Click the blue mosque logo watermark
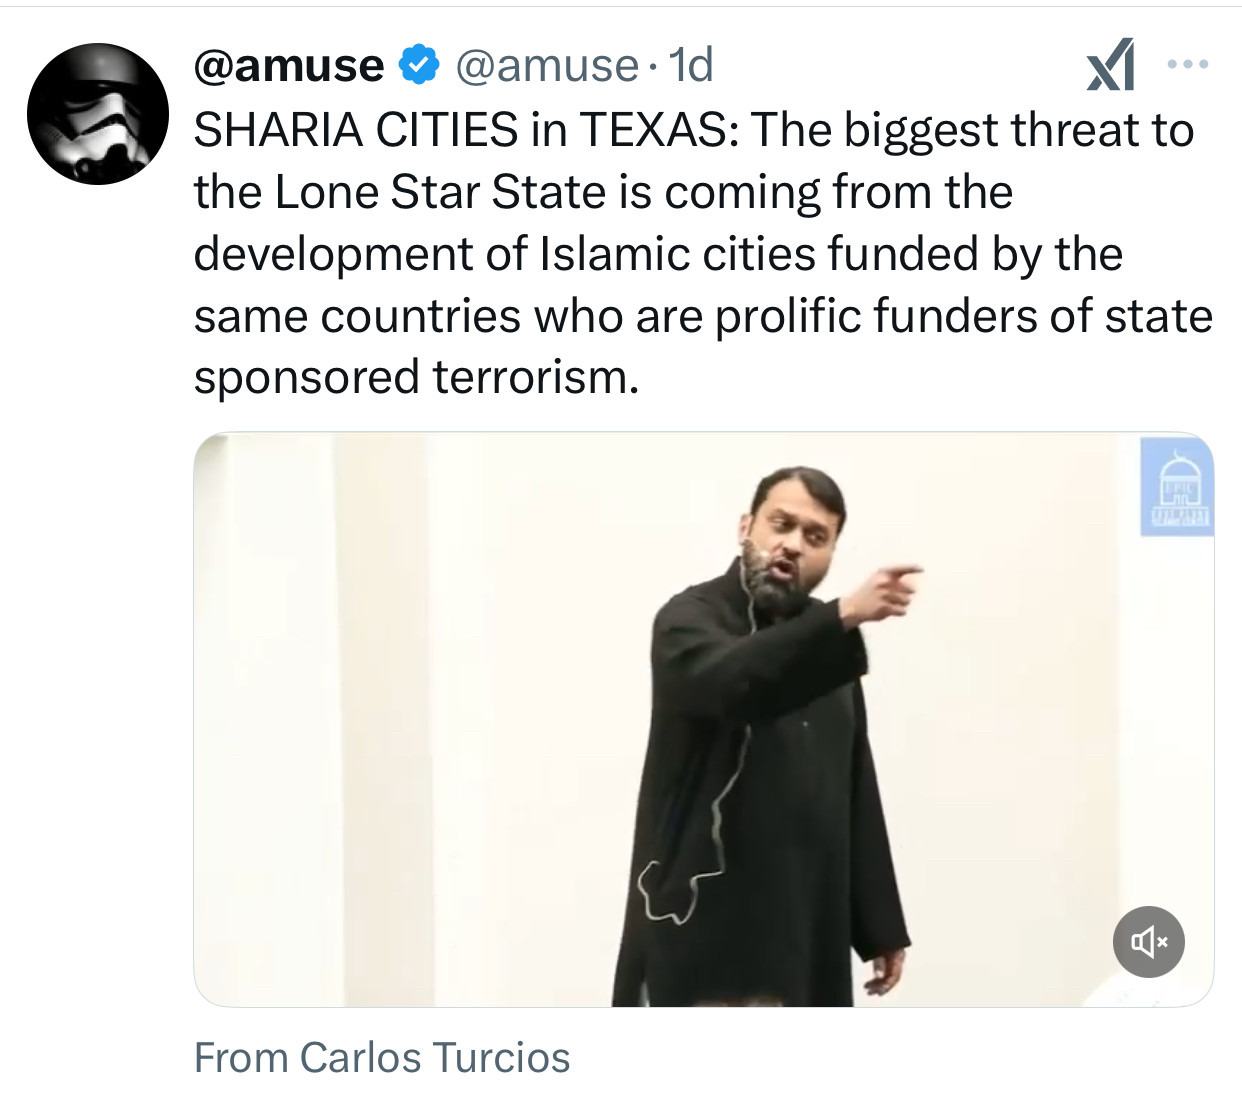This screenshot has width=1242, height=1098. point(1176,486)
